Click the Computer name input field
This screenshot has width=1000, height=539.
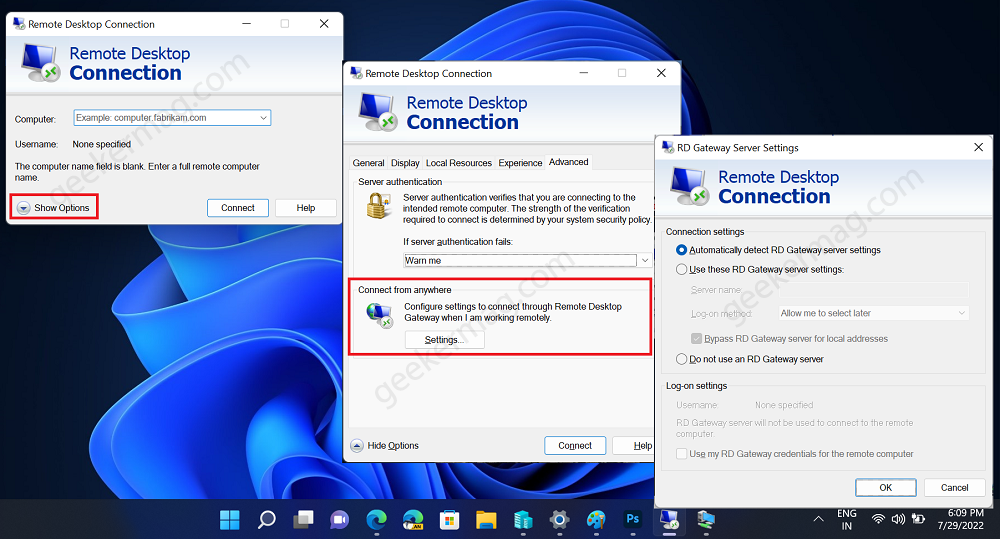coord(172,118)
